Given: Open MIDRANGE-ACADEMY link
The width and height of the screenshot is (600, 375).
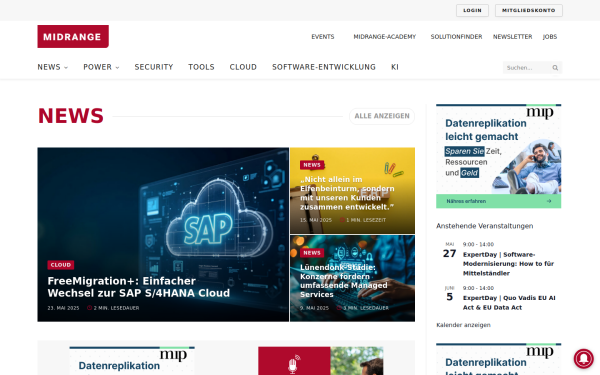Looking at the screenshot, I should [385, 37].
